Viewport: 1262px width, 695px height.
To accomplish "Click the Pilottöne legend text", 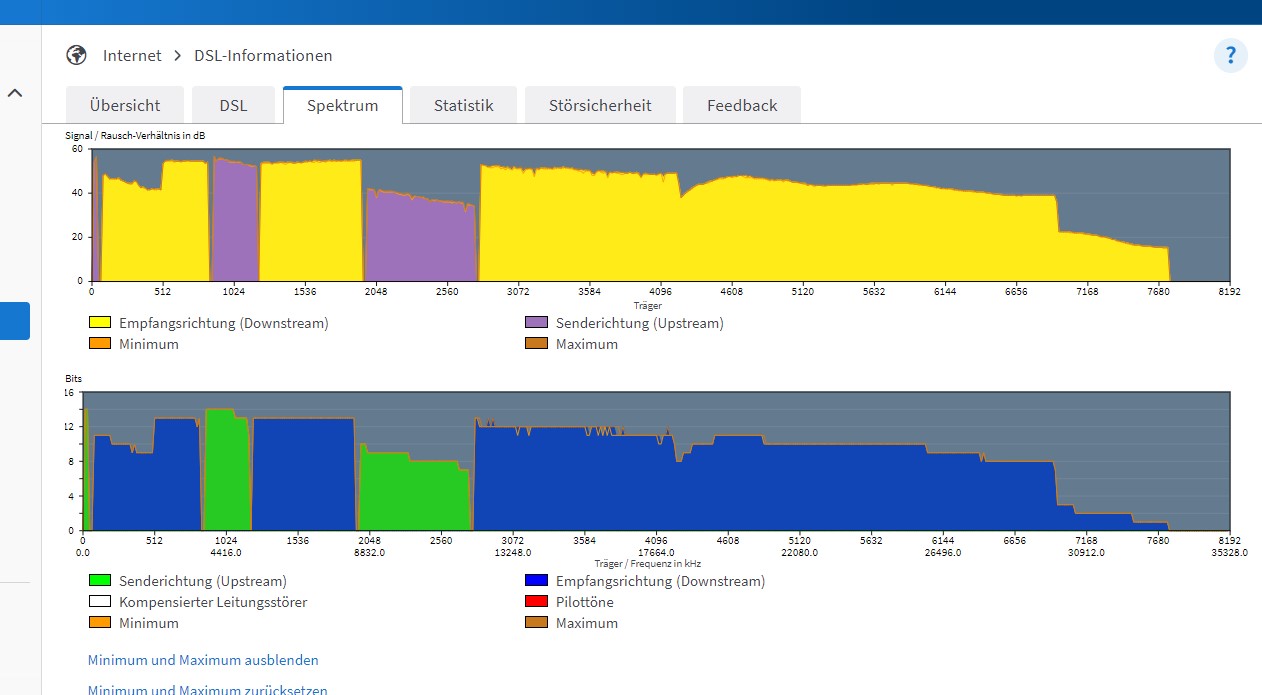I will [x=585, y=602].
